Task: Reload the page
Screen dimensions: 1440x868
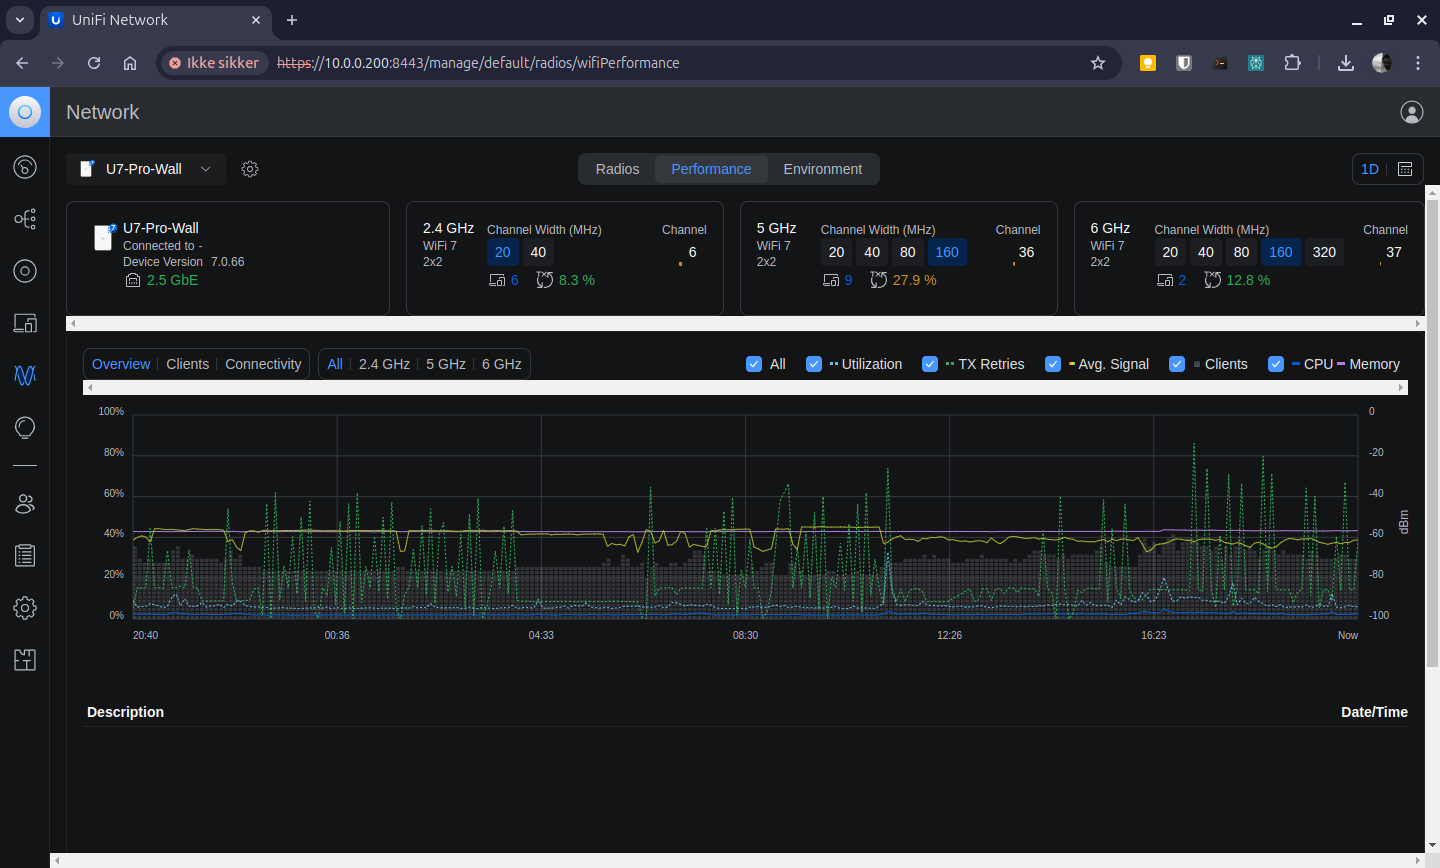Action: point(94,63)
